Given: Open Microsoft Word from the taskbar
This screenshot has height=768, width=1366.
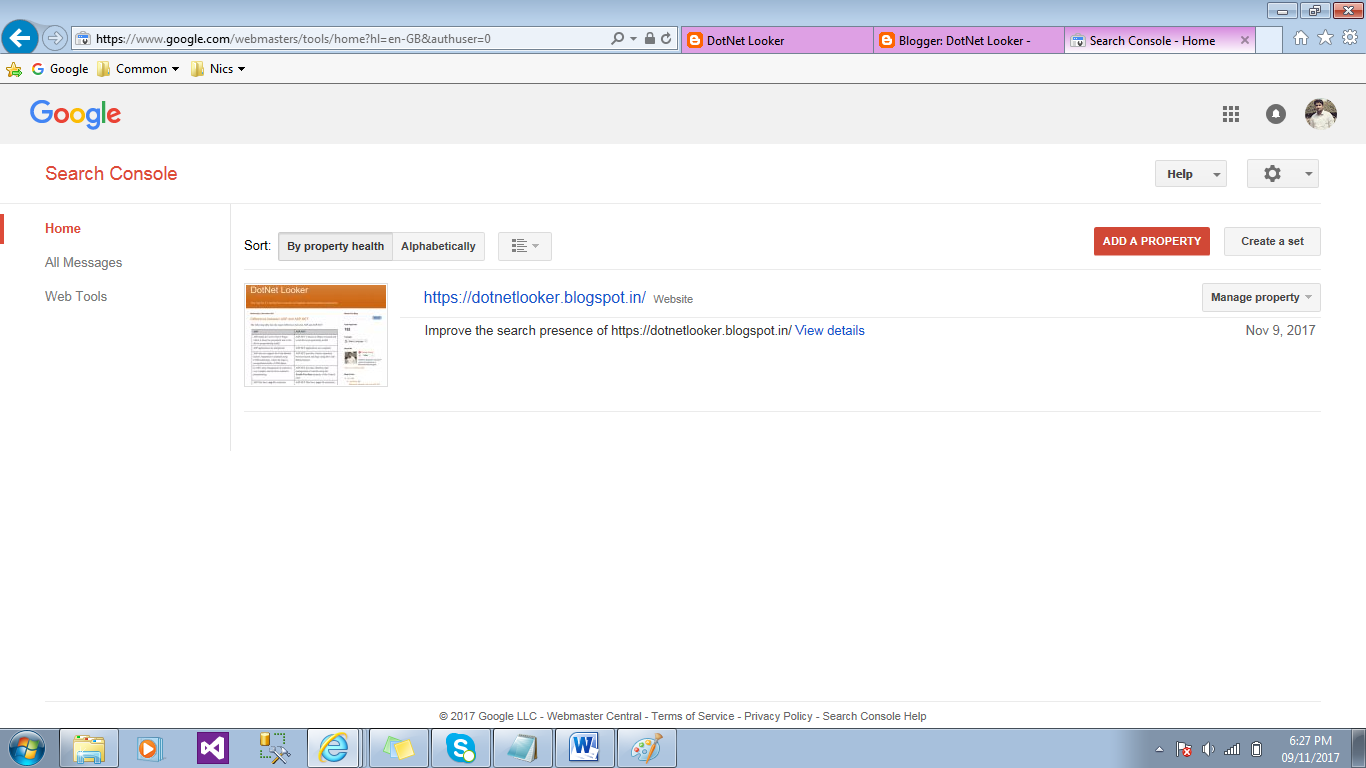Looking at the screenshot, I should (585, 748).
